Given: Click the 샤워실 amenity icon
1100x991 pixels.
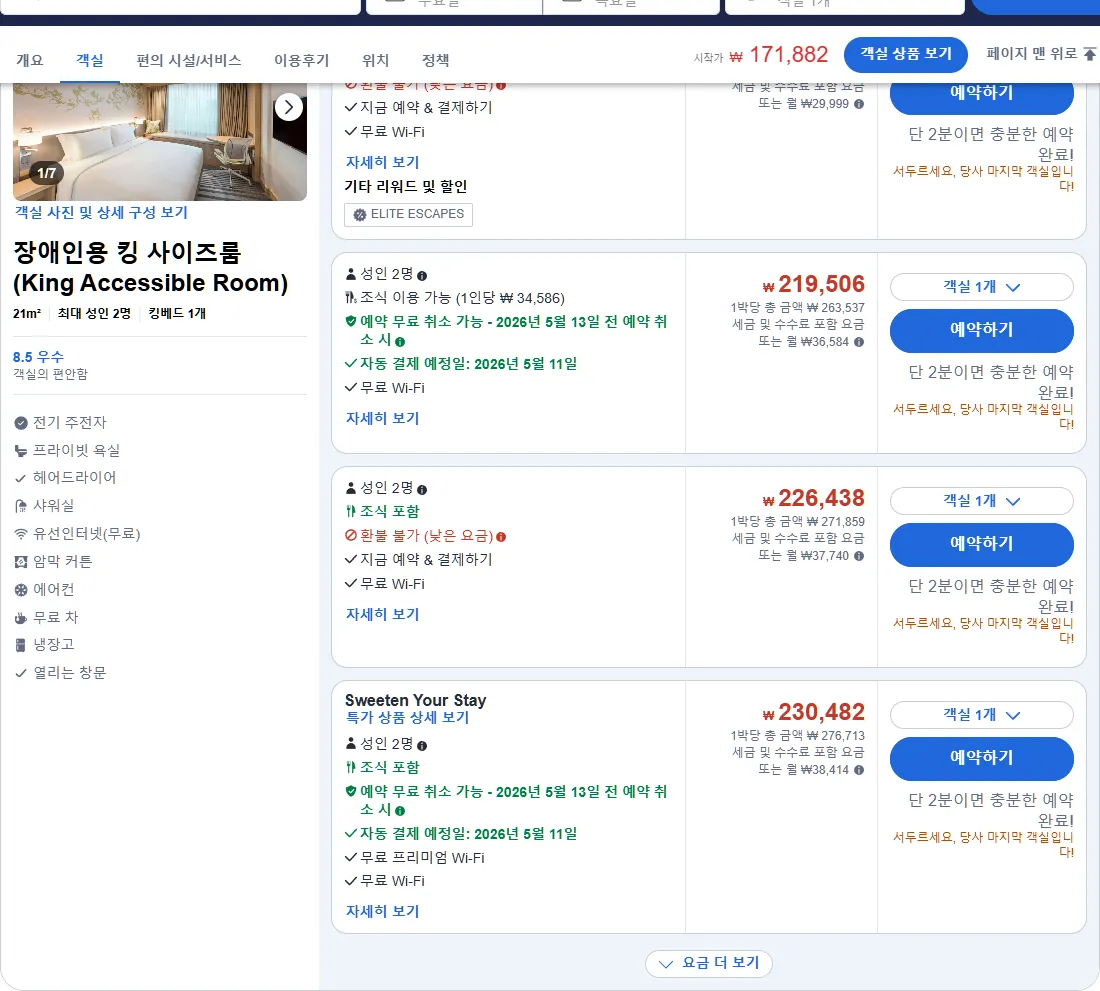Looking at the screenshot, I should click(x=21, y=506).
